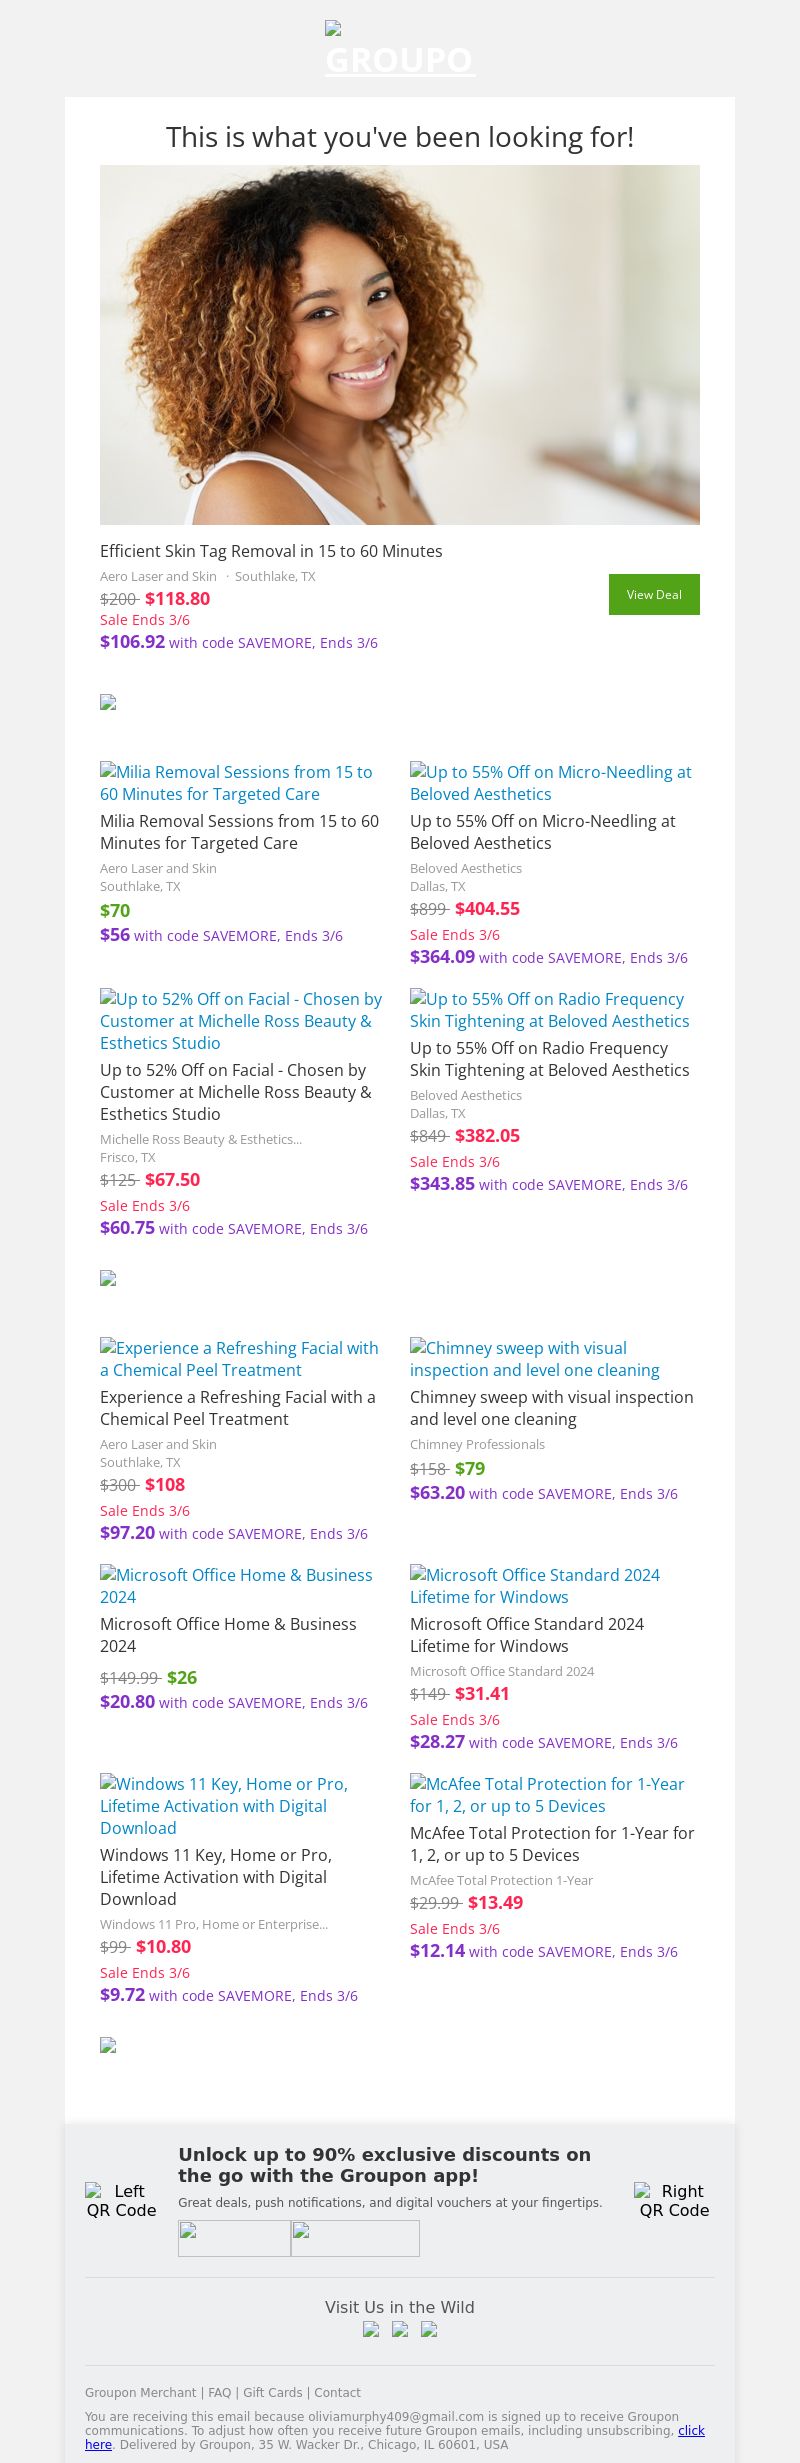Image resolution: width=800 pixels, height=2463 pixels.
Task: Open the Microsoft Office Home & Business image link
Action: click(x=236, y=1586)
